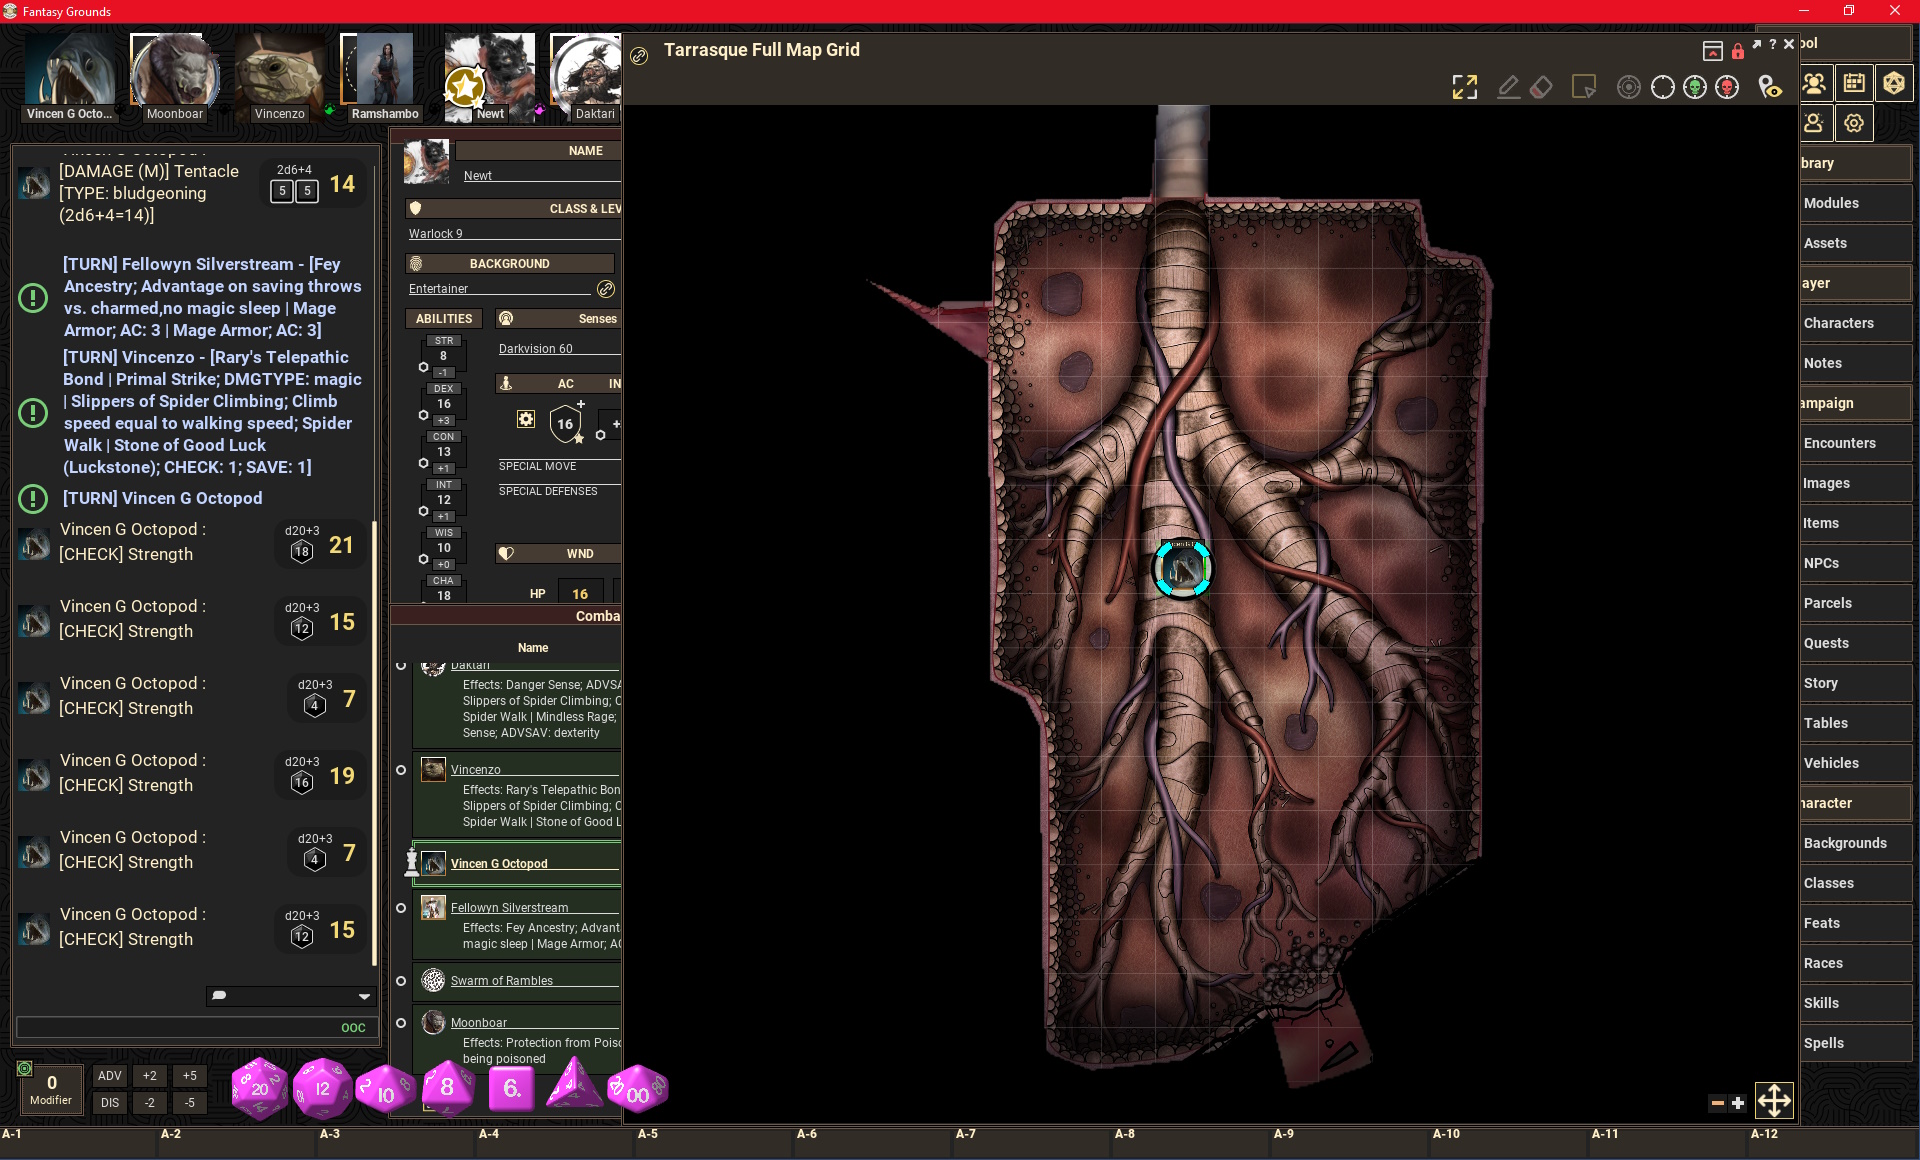The height and width of the screenshot is (1160, 1920).
Task: Expand the Campaign sidebar section
Action: point(1855,403)
